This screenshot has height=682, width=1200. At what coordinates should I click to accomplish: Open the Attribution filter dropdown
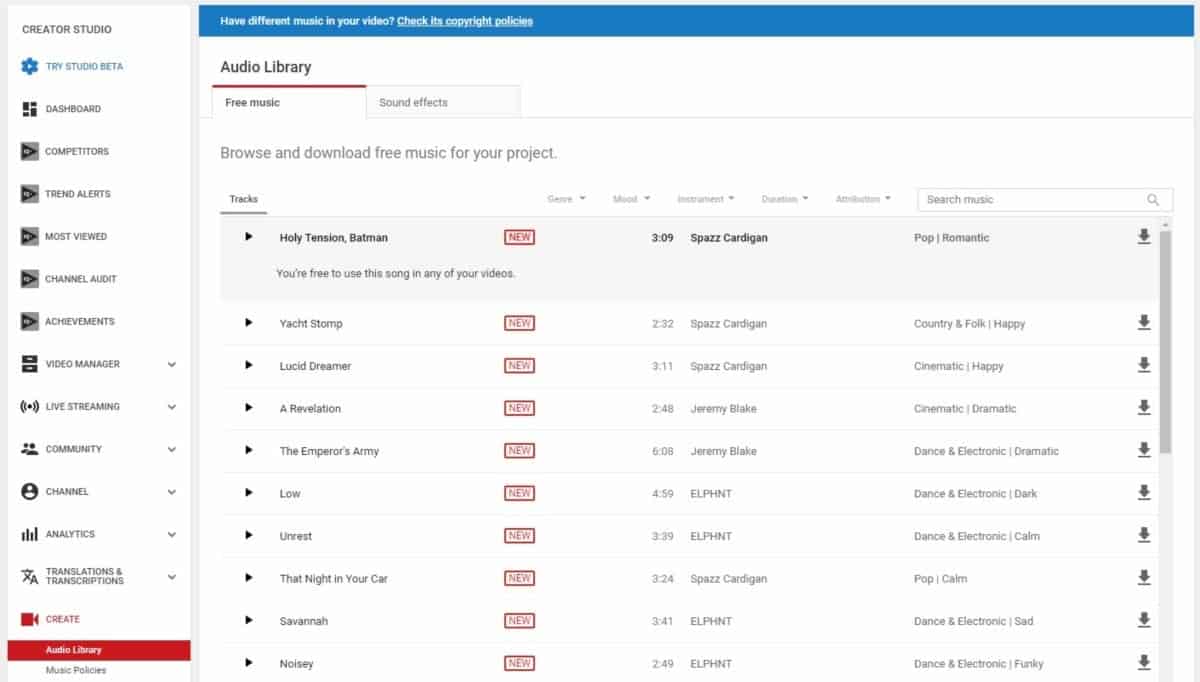tap(863, 199)
